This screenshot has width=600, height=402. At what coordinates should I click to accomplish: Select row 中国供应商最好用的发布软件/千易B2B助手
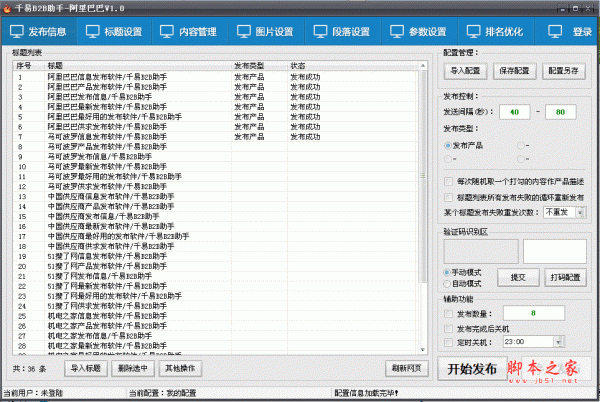216,236
